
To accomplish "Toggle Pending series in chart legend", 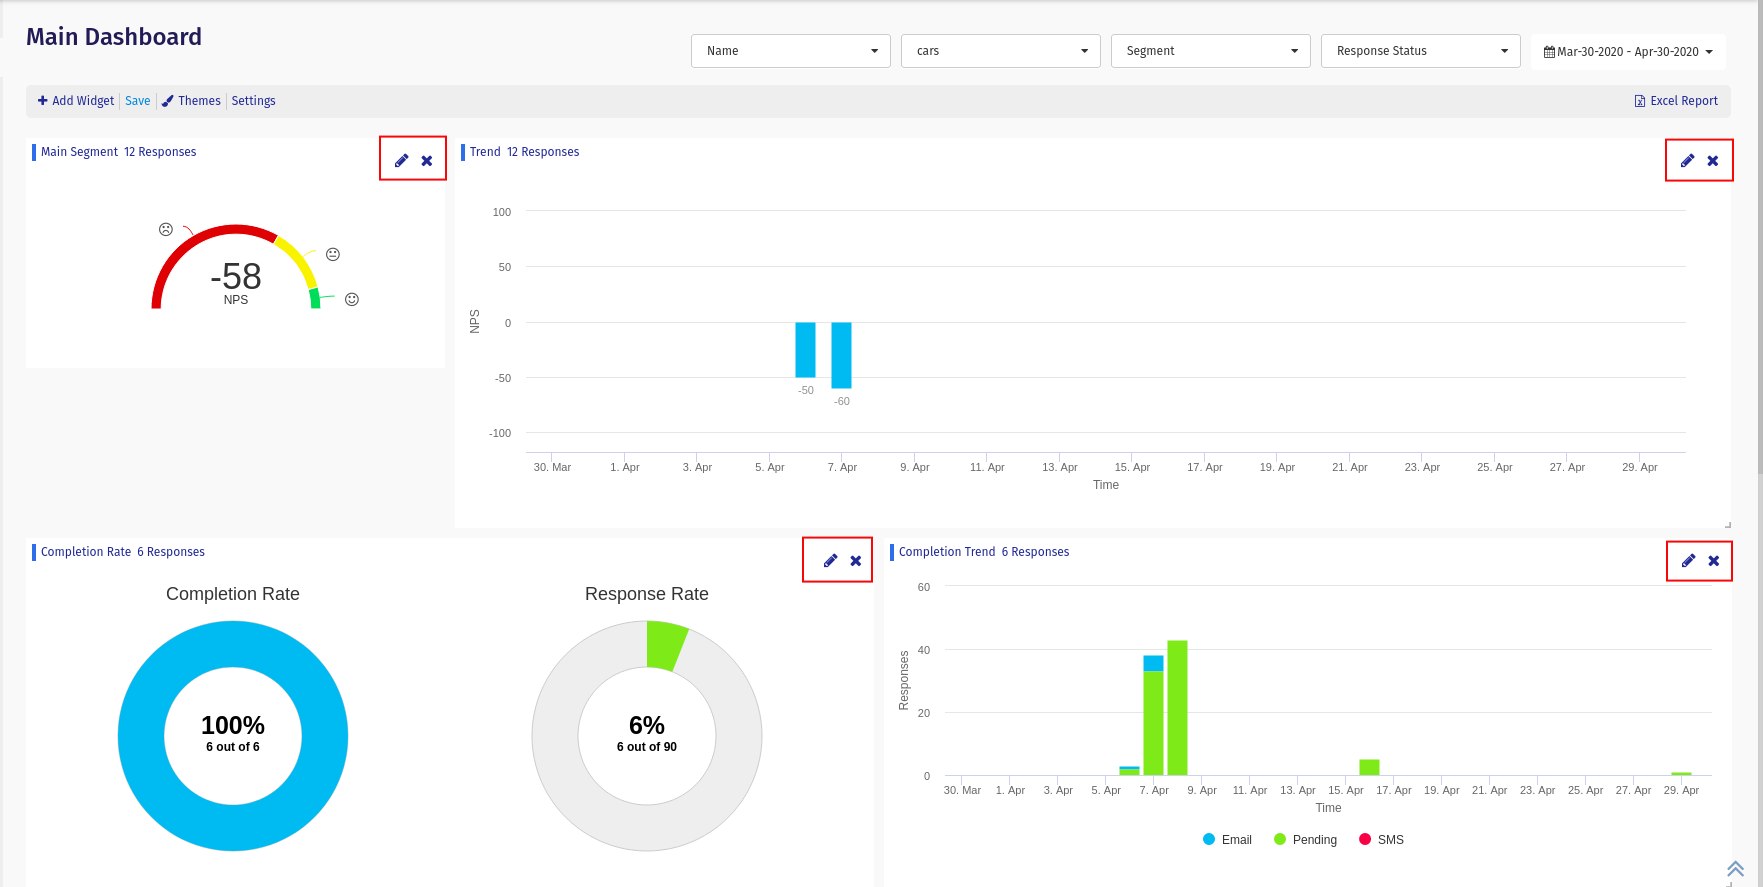I will point(1305,840).
